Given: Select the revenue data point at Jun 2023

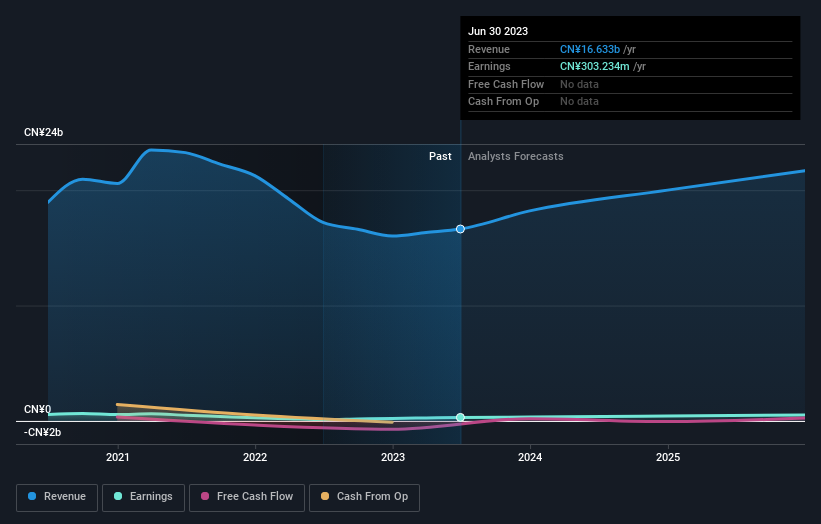Looking at the screenshot, I should tap(460, 229).
